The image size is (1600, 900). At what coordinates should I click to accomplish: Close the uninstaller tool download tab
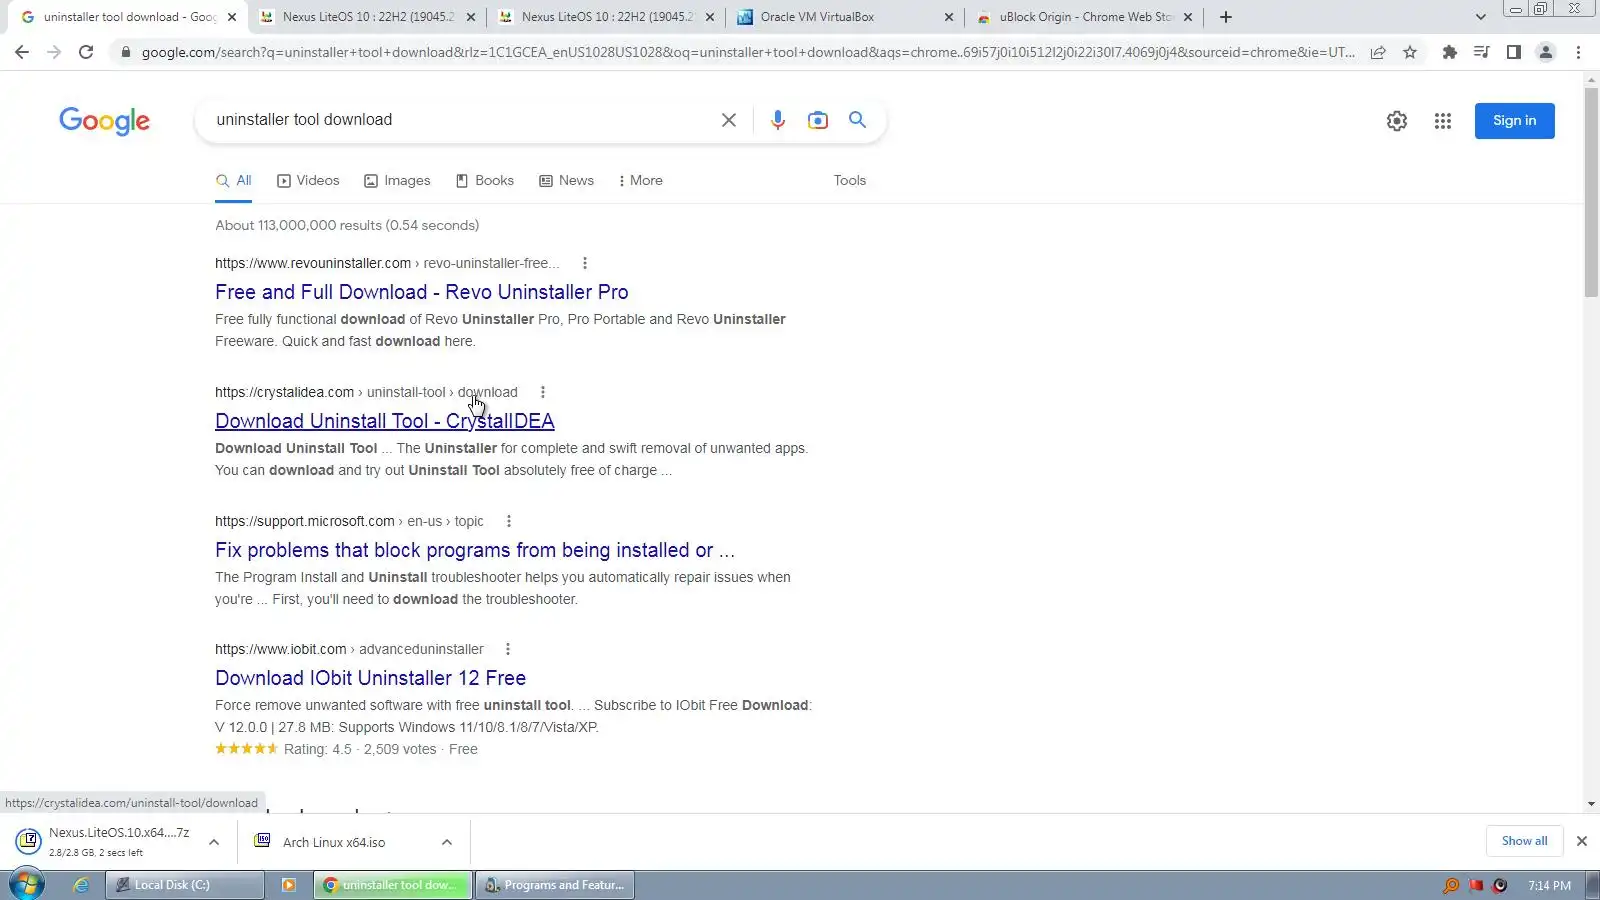(x=232, y=17)
